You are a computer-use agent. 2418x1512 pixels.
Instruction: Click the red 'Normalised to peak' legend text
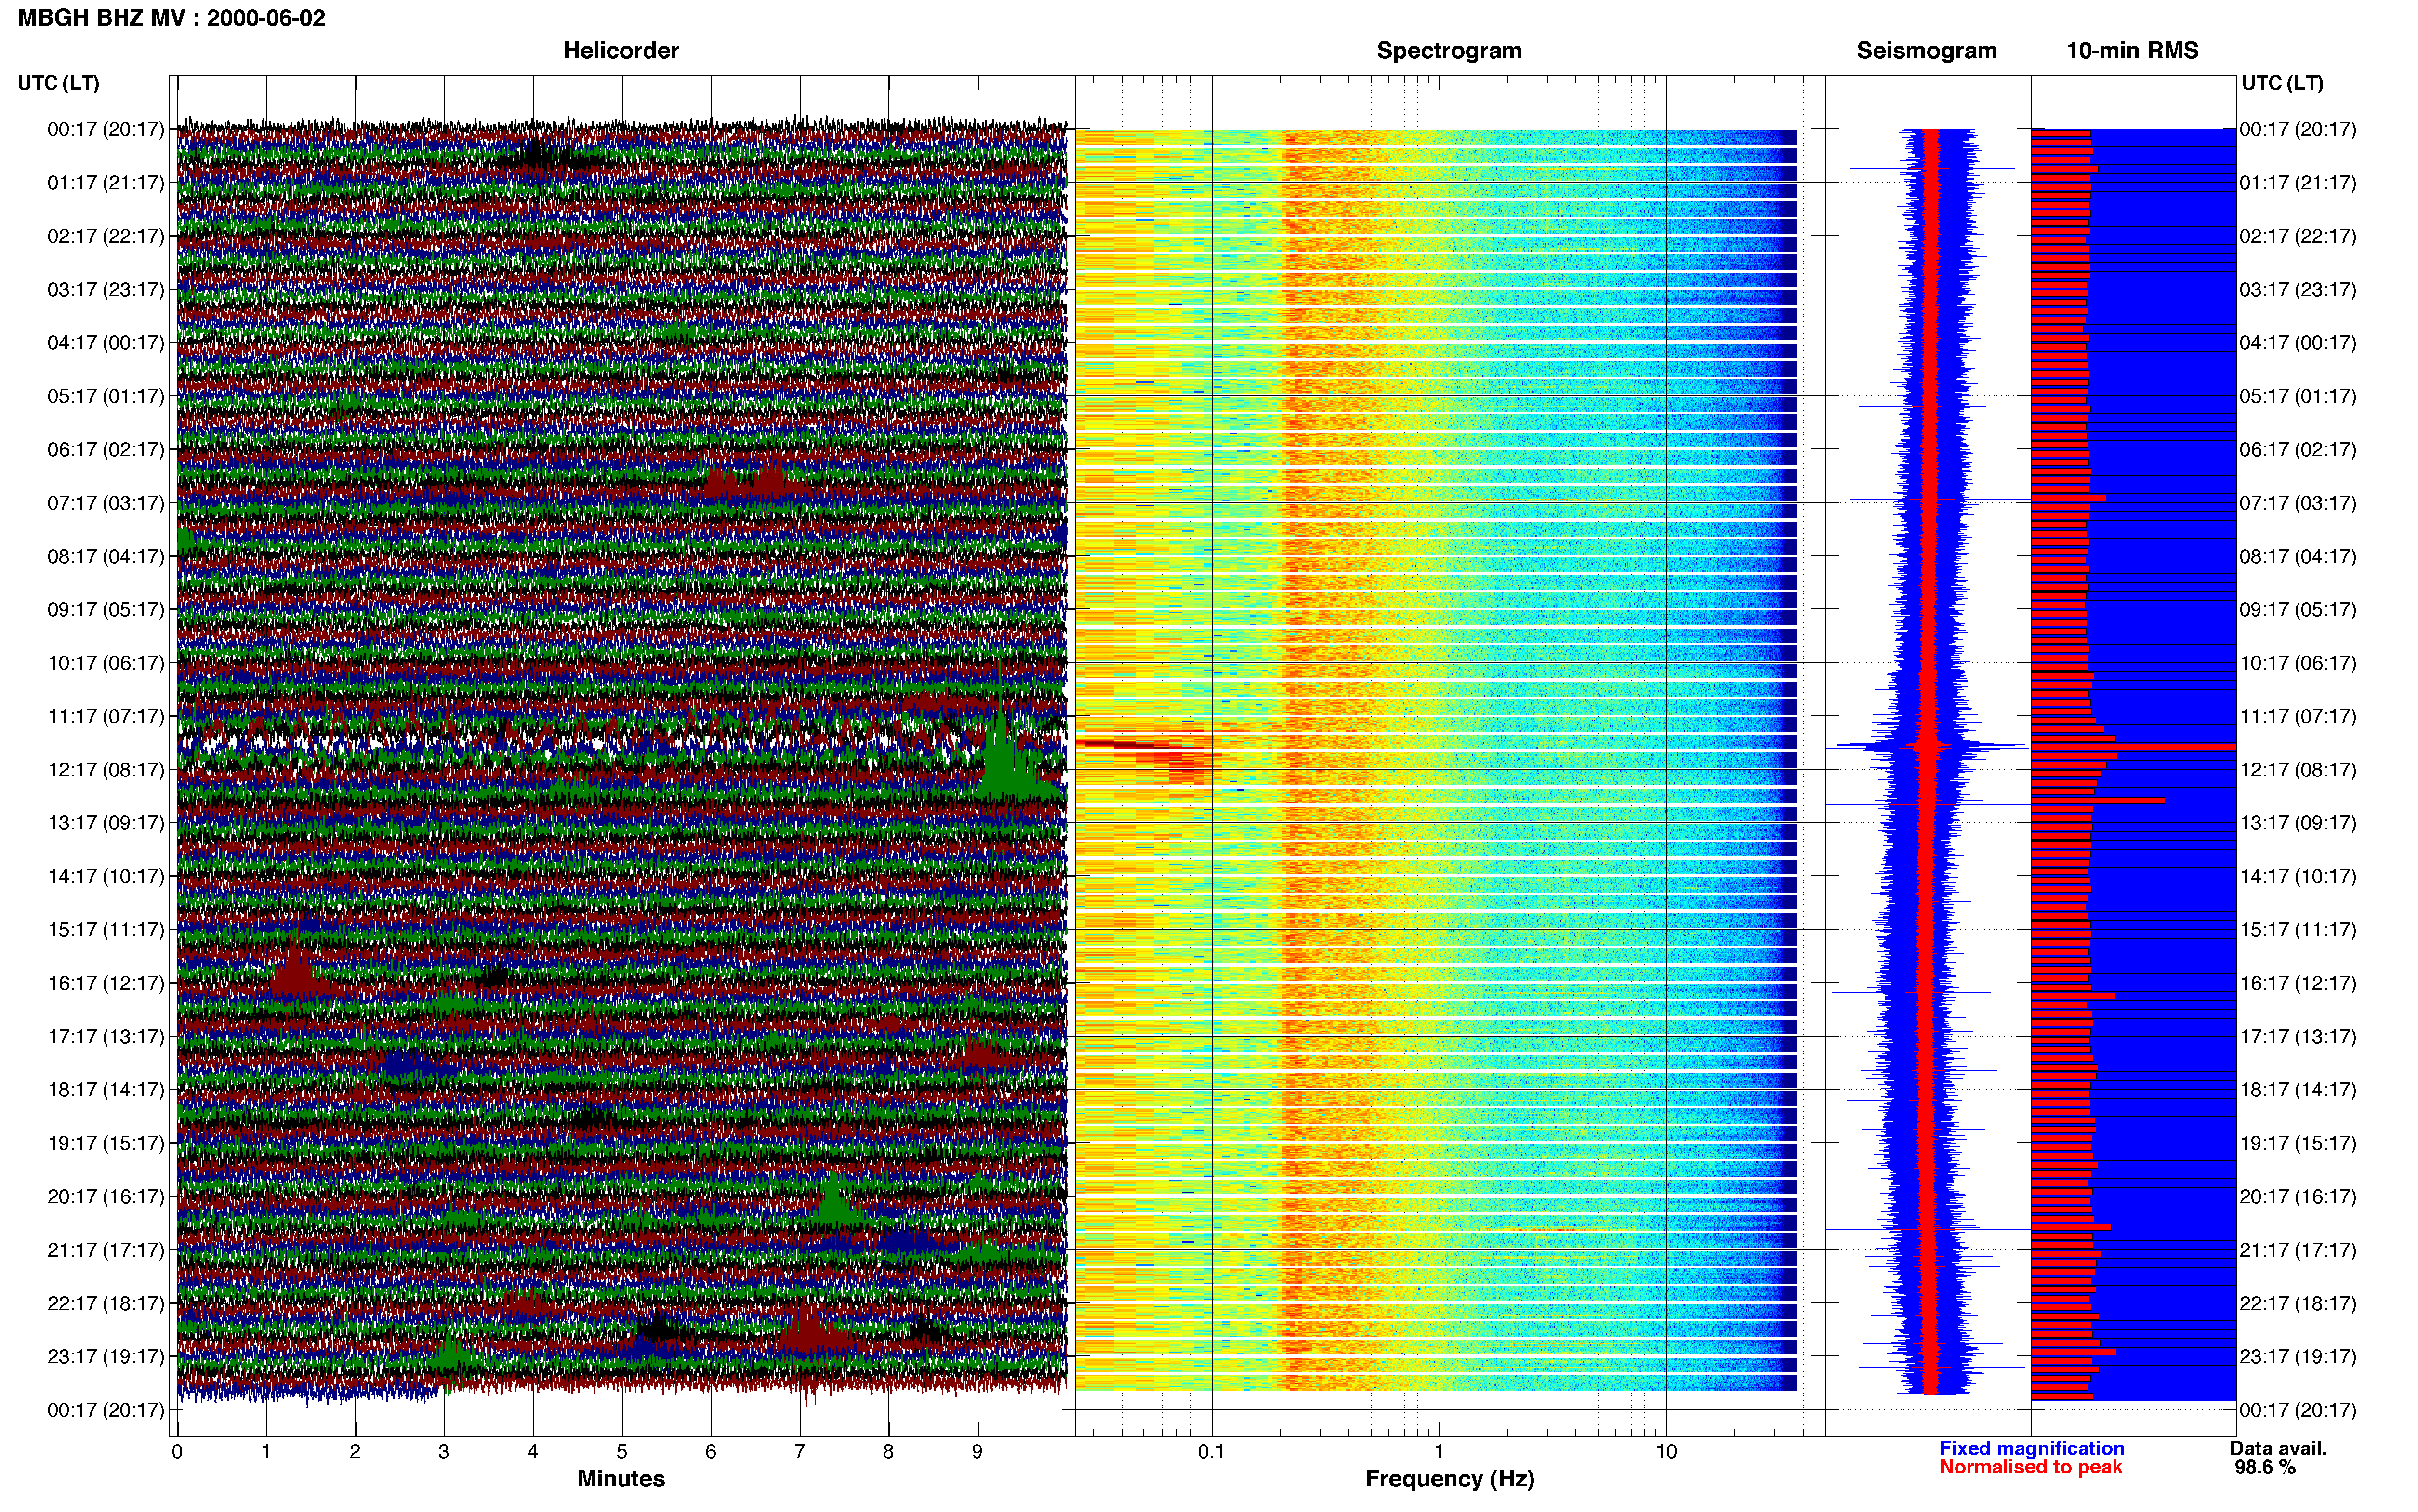pyautogui.click(x=2030, y=1467)
